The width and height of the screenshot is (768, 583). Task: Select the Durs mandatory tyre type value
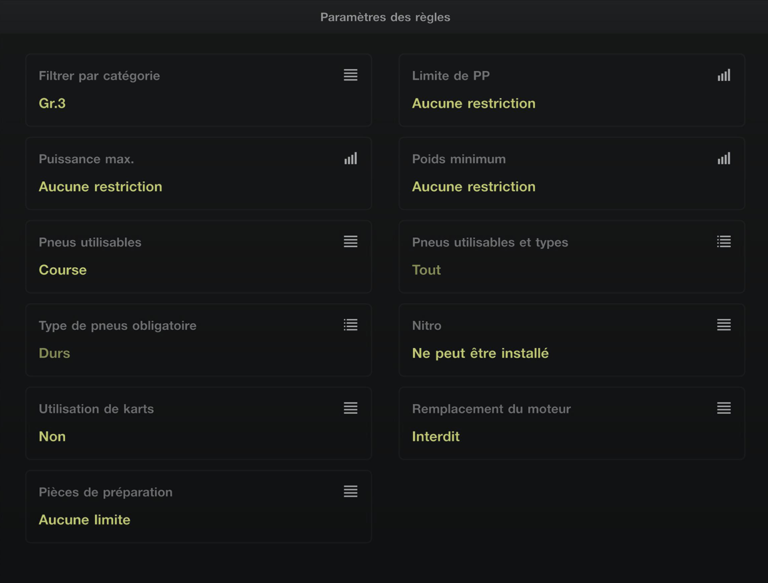[54, 353]
